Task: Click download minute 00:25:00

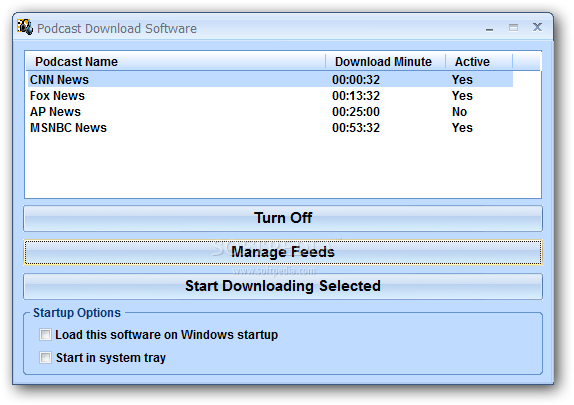Action: click(x=356, y=112)
